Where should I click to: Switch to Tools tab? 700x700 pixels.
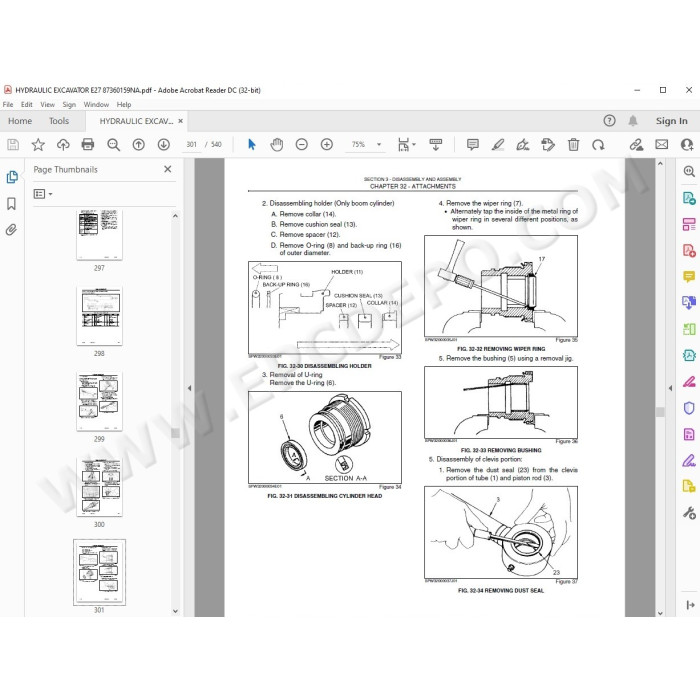(59, 121)
